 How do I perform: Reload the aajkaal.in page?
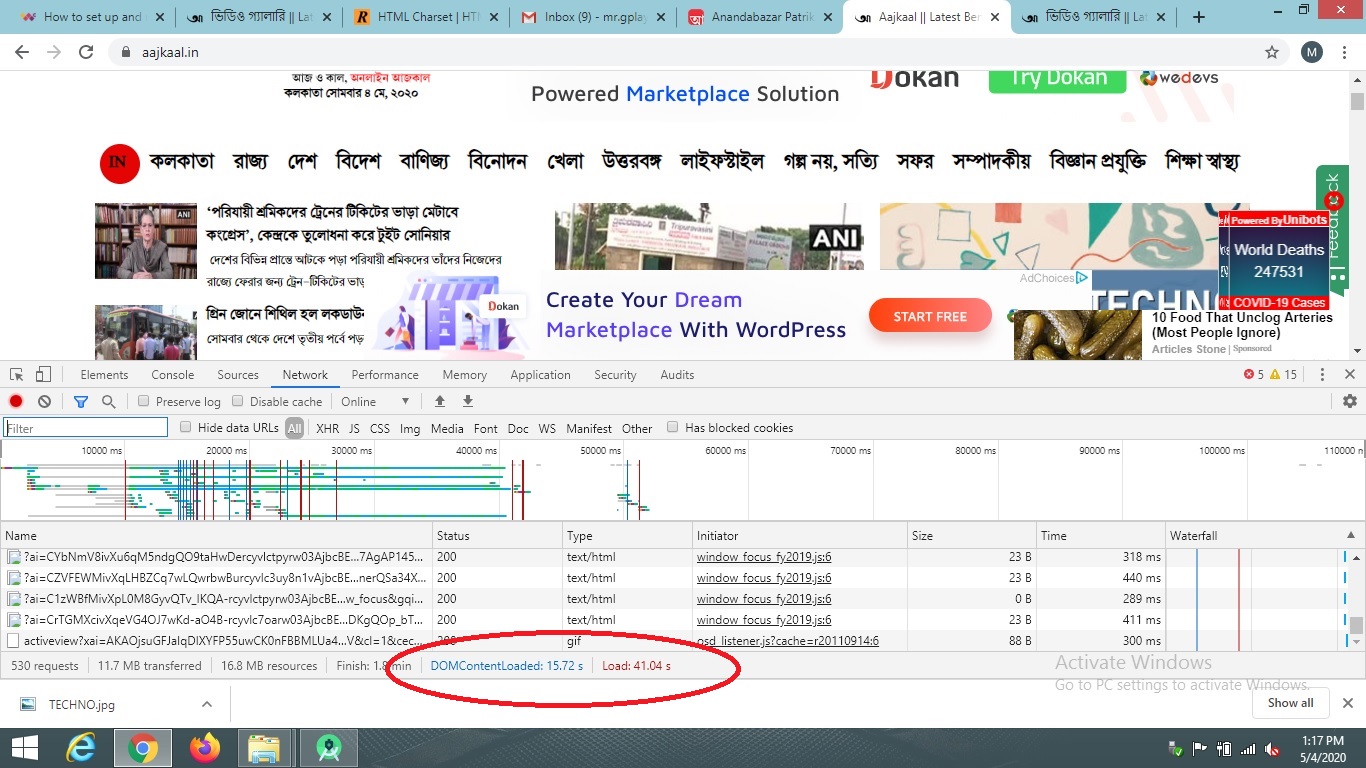click(86, 52)
